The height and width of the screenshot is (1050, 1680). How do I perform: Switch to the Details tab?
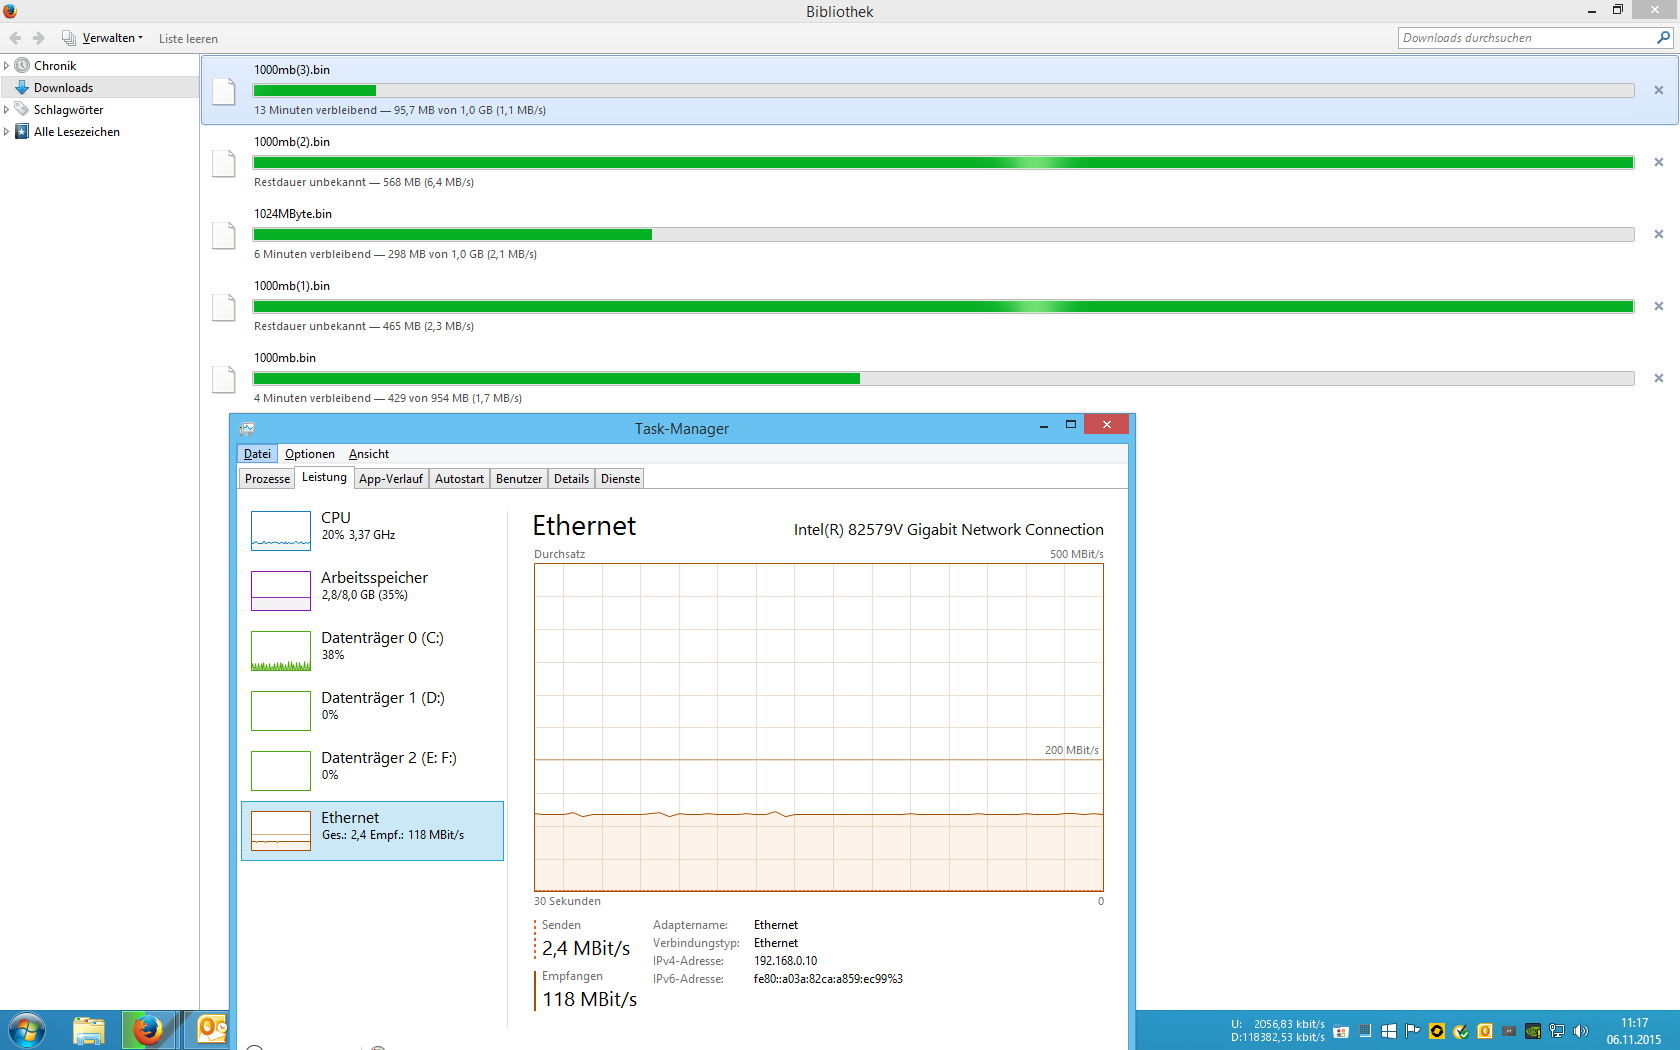click(x=571, y=479)
